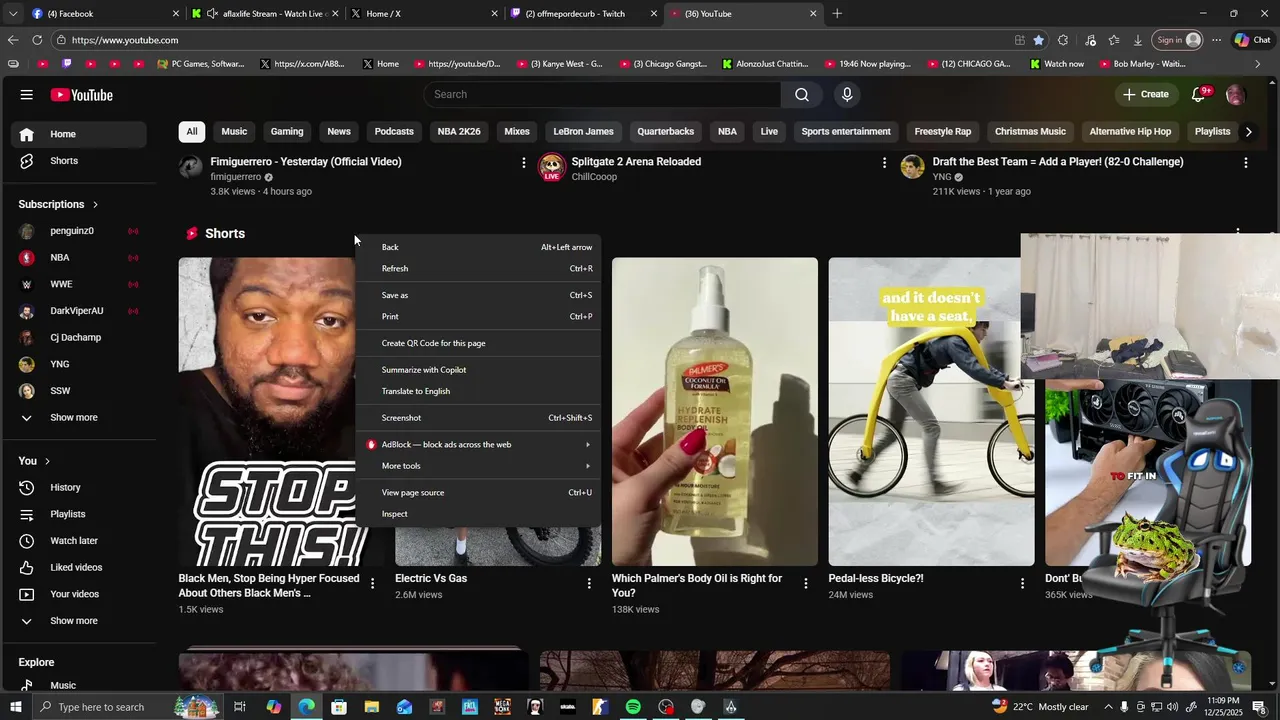Open the YouTube hamburger guide menu
The image size is (1280, 720).
click(26, 95)
